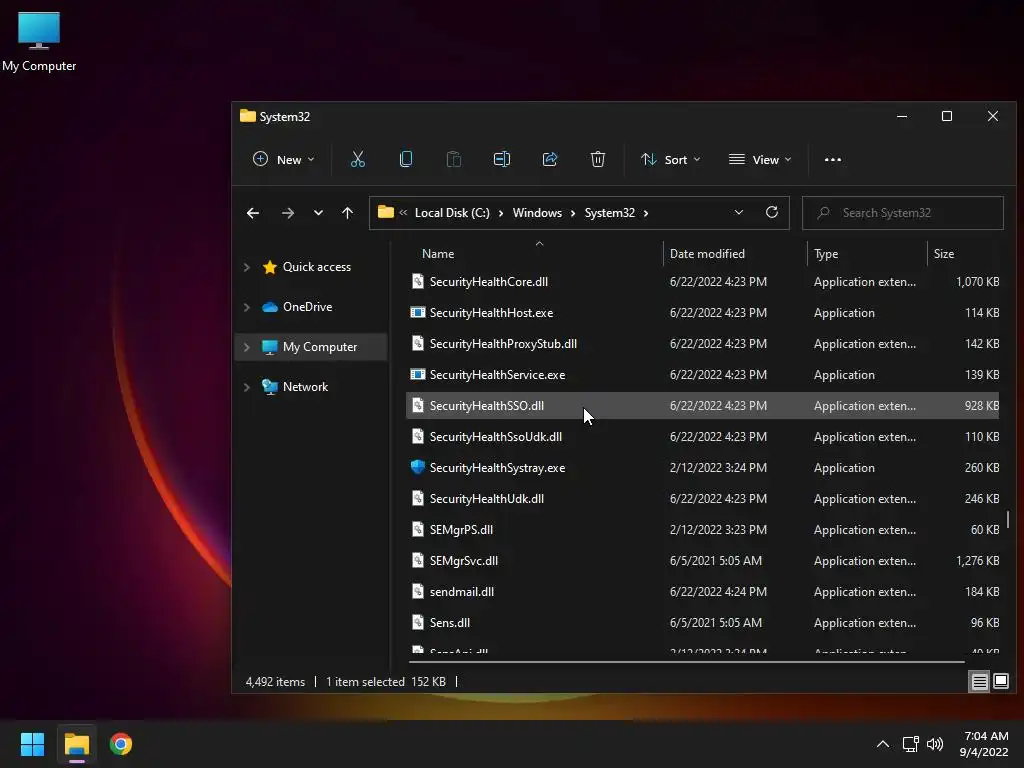The height and width of the screenshot is (768, 1024).
Task: Click the Rename icon in toolbar
Action: tap(502, 159)
